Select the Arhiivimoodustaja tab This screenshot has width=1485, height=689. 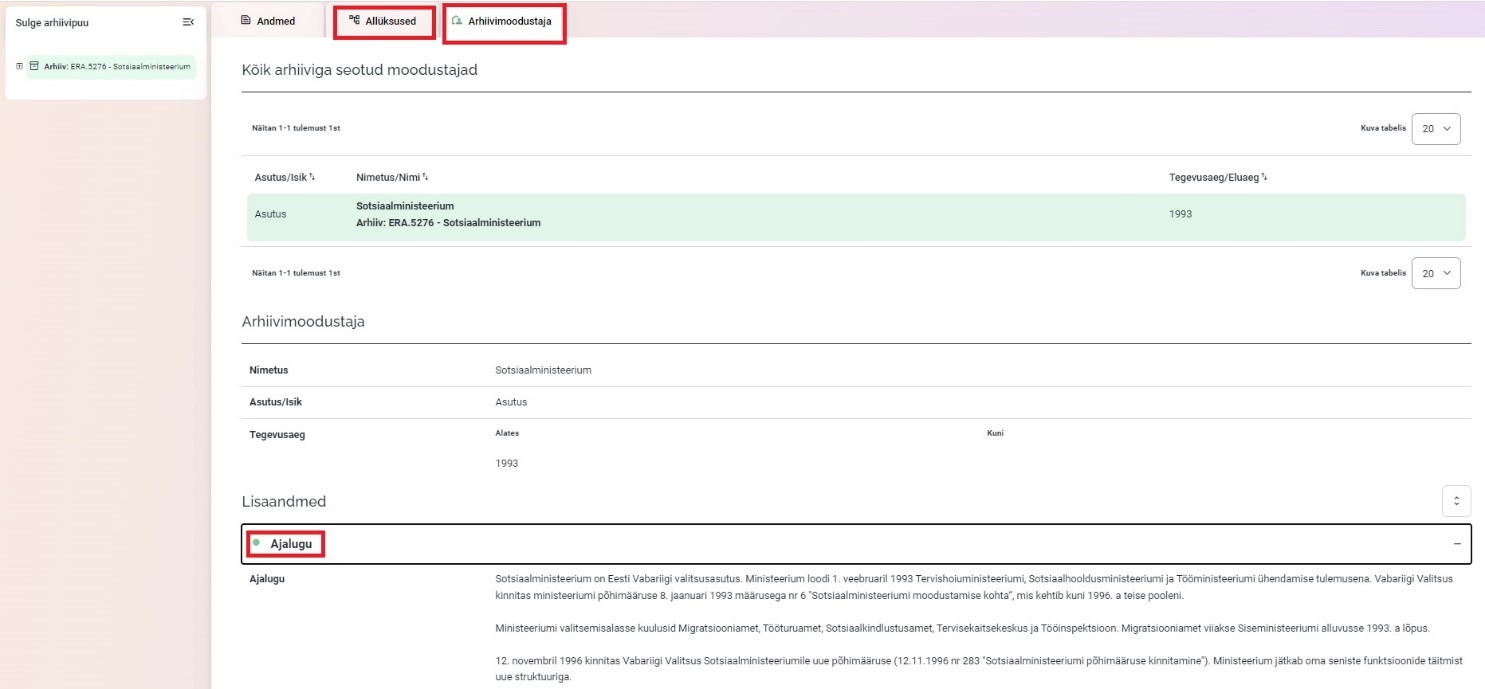coord(505,21)
